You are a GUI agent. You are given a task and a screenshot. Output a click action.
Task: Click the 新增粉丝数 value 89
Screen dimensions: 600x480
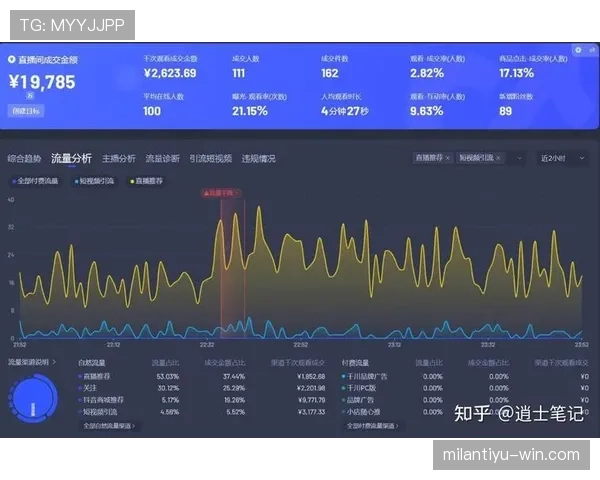coord(505,111)
